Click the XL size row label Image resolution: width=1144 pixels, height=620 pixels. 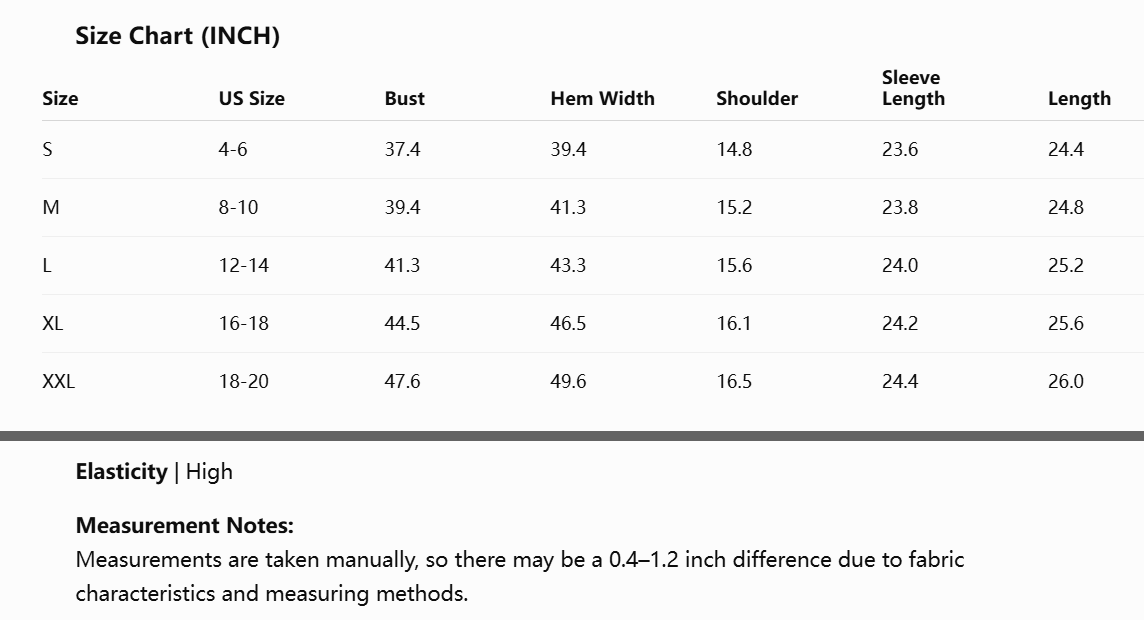pyautogui.click(x=53, y=323)
